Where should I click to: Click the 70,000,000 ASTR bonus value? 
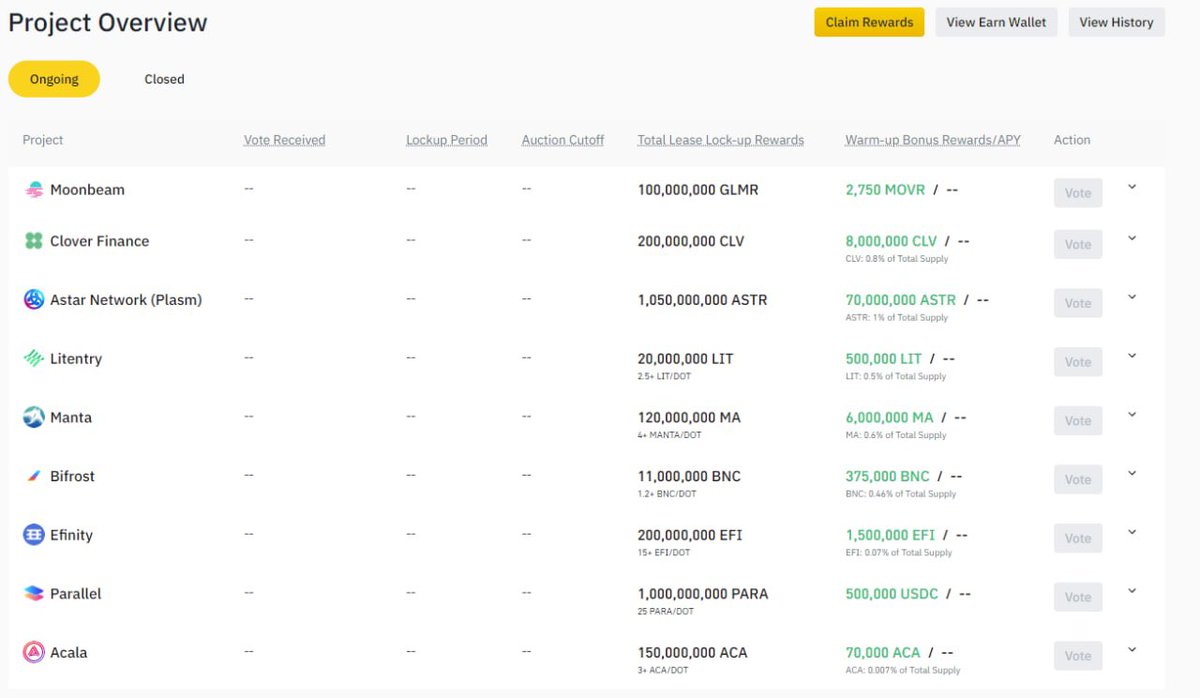tap(901, 300)
